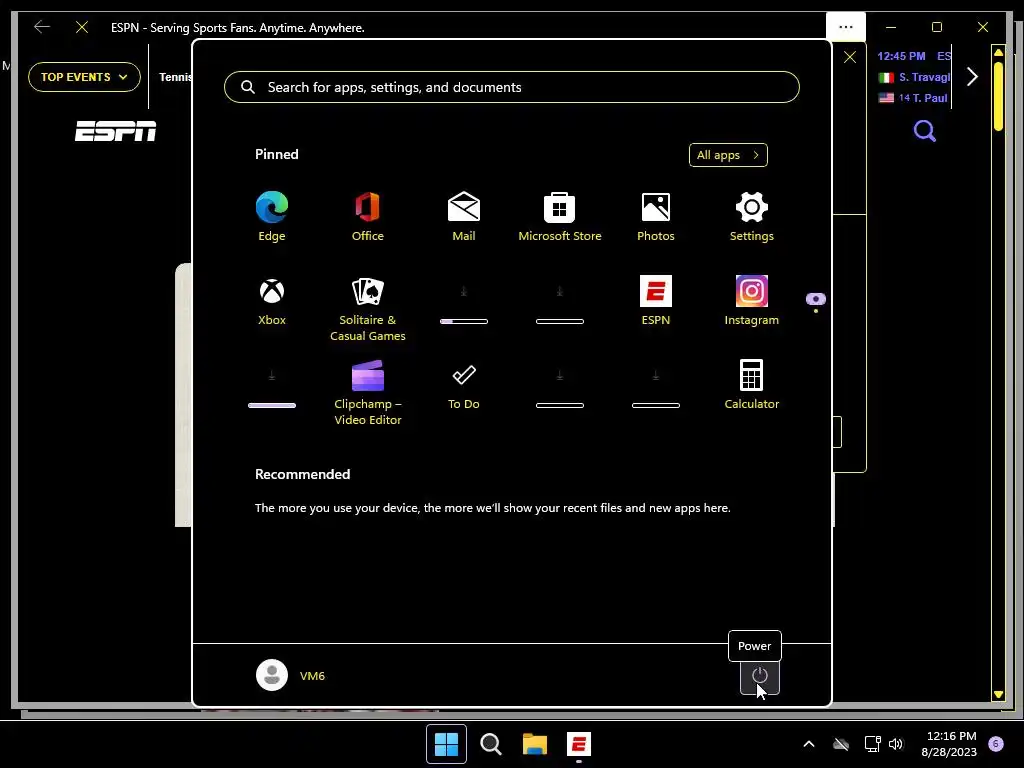
Task: Open the pinned ESPN app
Action: [x=656, y=301]
